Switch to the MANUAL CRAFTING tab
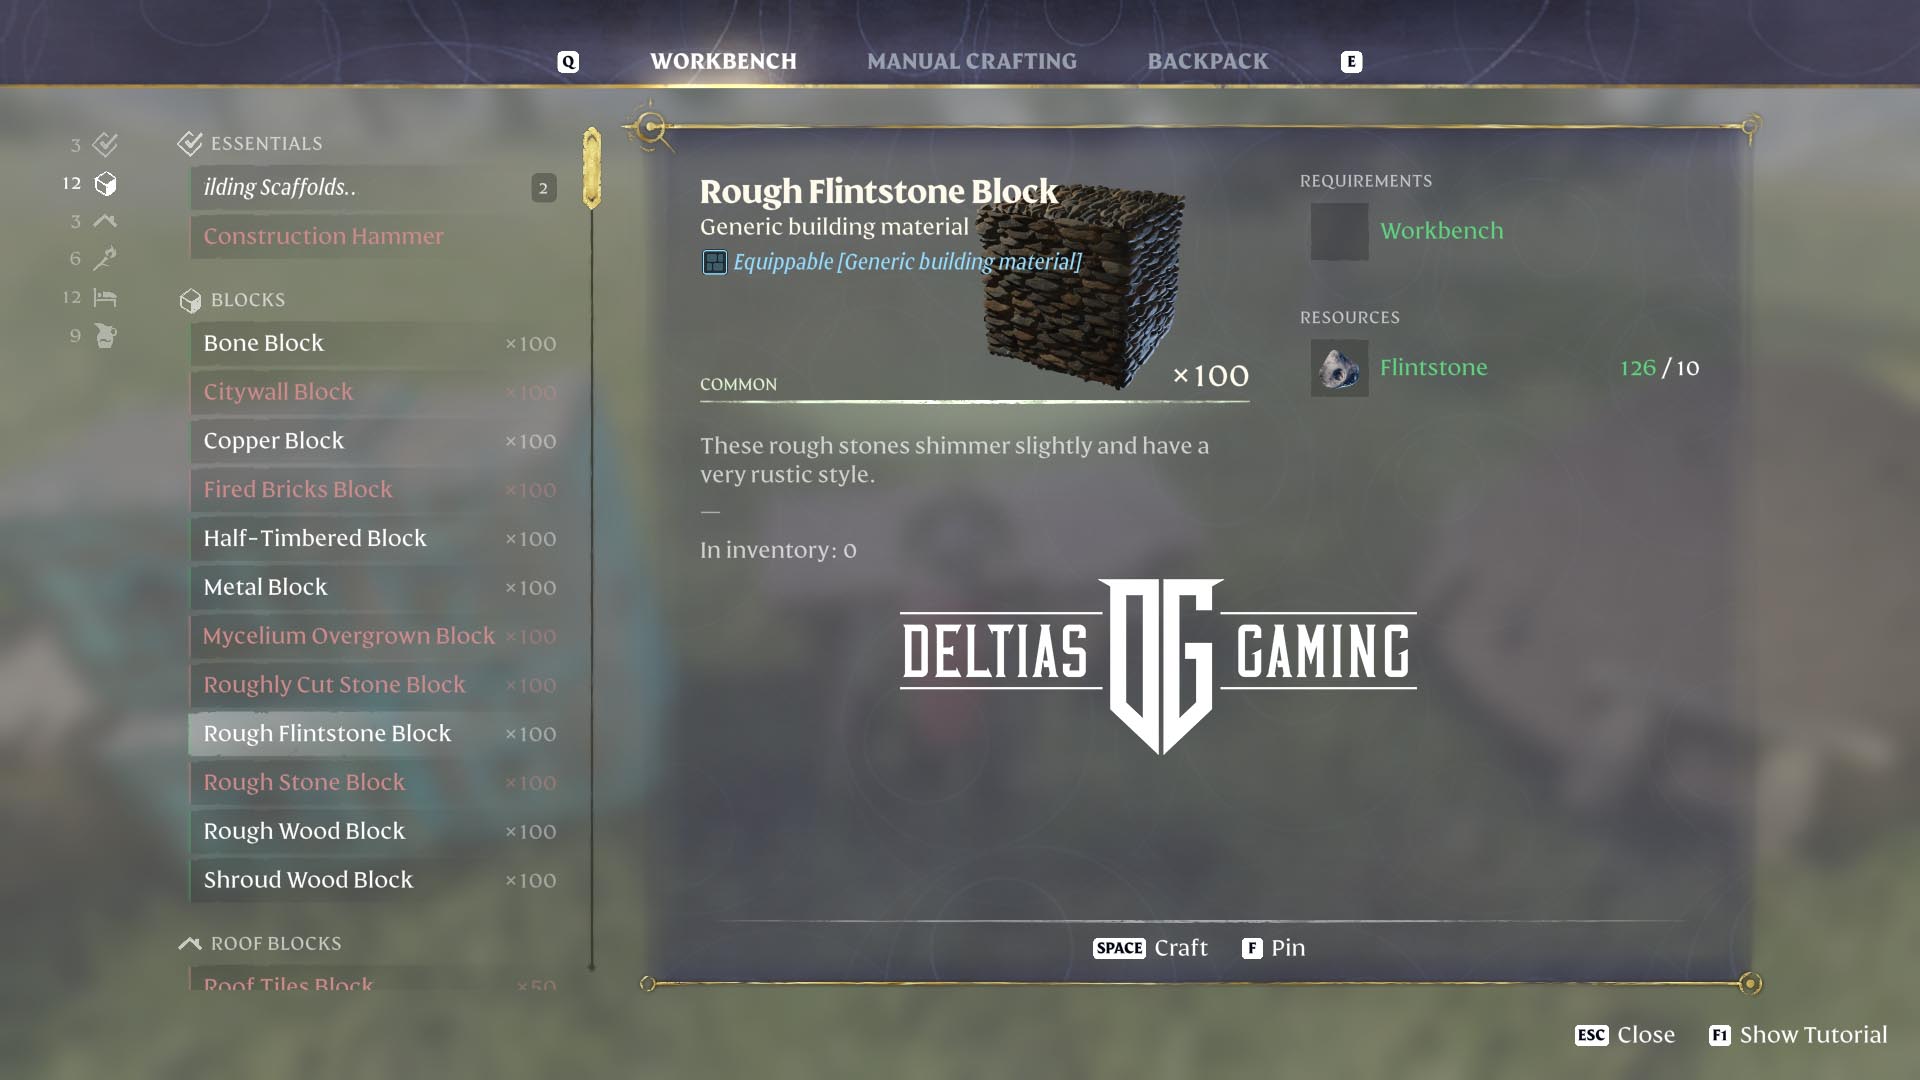 tap(972, 61)
